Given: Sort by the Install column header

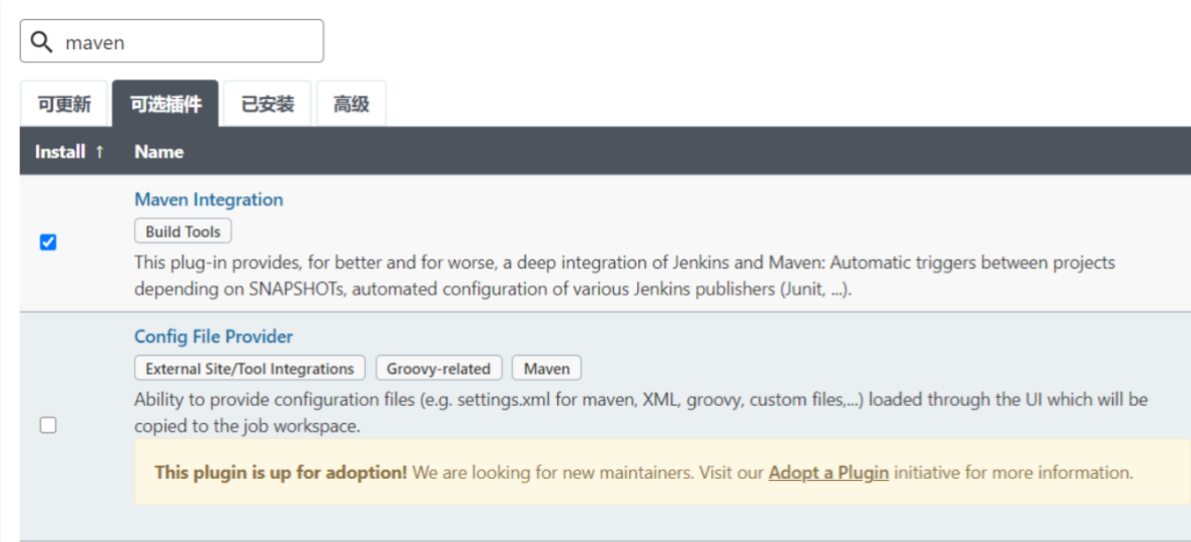Looking at the screenshot, I should point(69,152).
